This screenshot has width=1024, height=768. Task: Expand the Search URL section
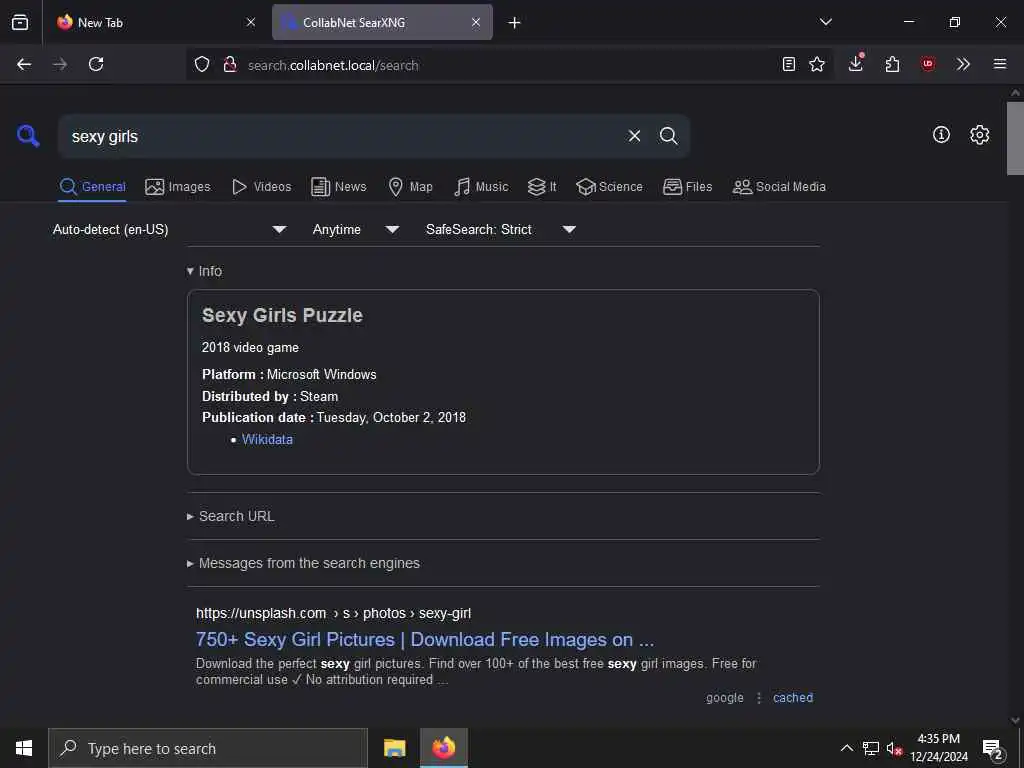pyautogui.click(x=231, y=517)
